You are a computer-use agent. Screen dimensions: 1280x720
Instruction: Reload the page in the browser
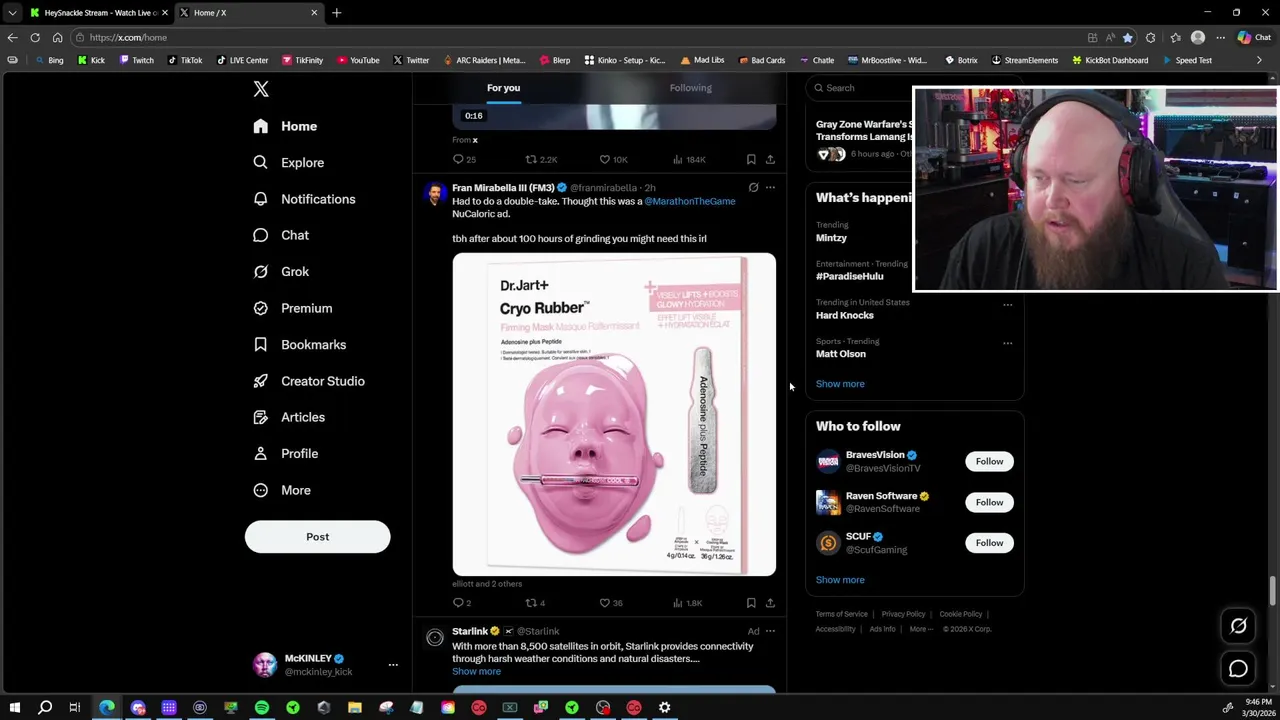pos(35,38)
